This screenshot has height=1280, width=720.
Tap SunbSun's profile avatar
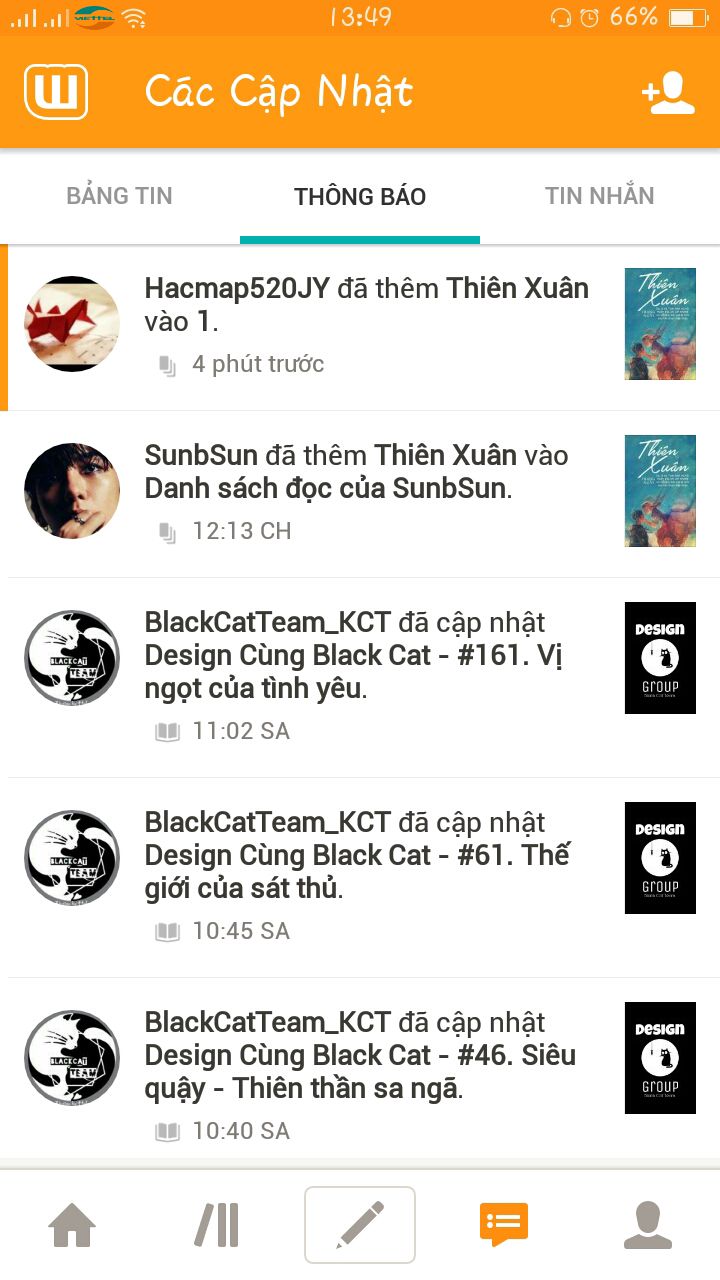click(72, 491)
